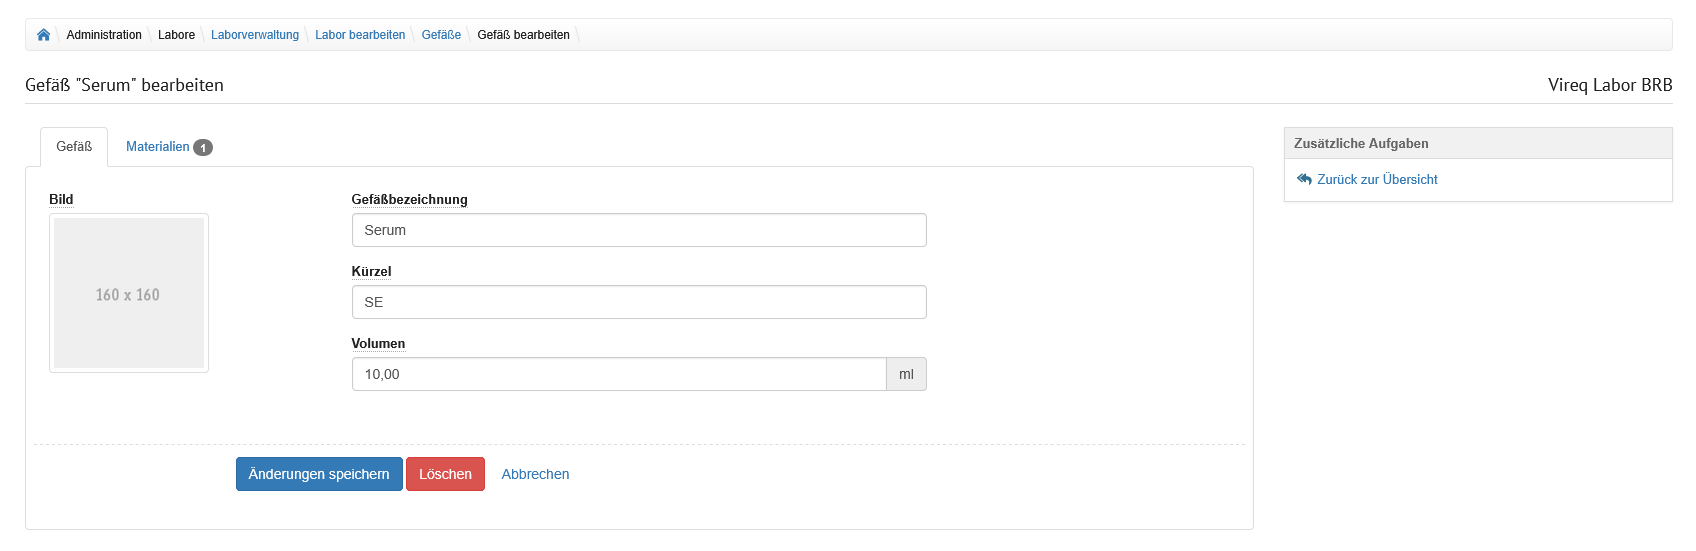Click the Gefäß bearbeiten breadcrumb item
Screen dimensions: 1696x551
(x=523, y=35)
